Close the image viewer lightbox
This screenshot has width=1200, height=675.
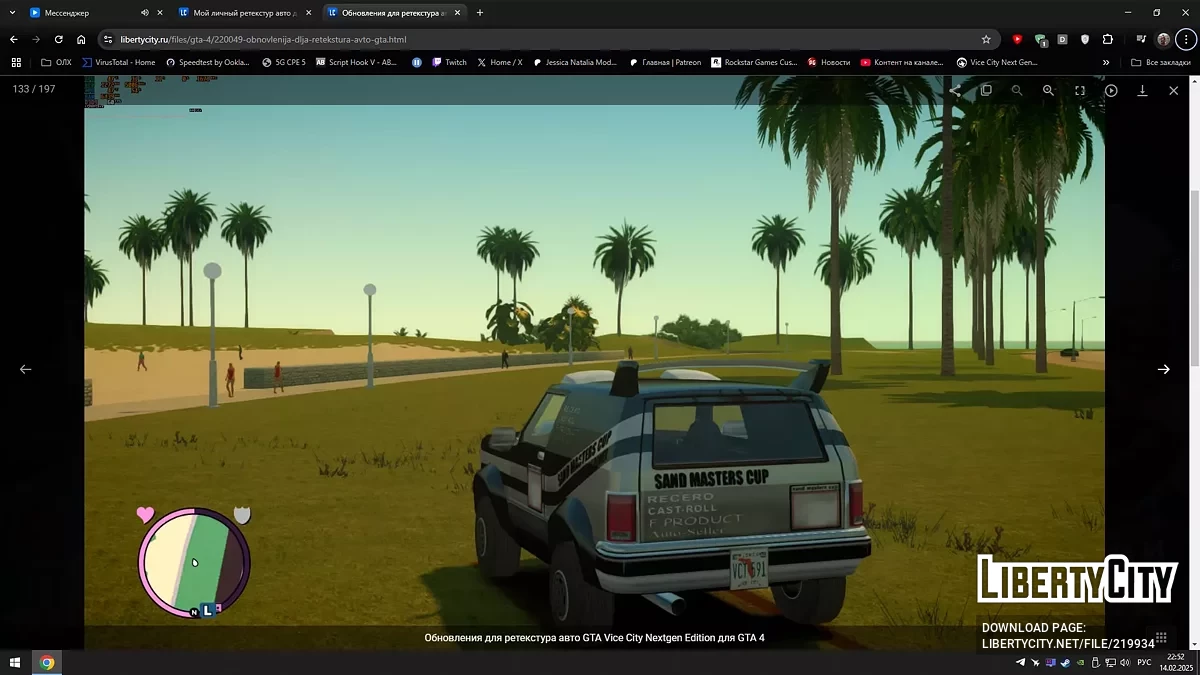[x=1173, y=90]
